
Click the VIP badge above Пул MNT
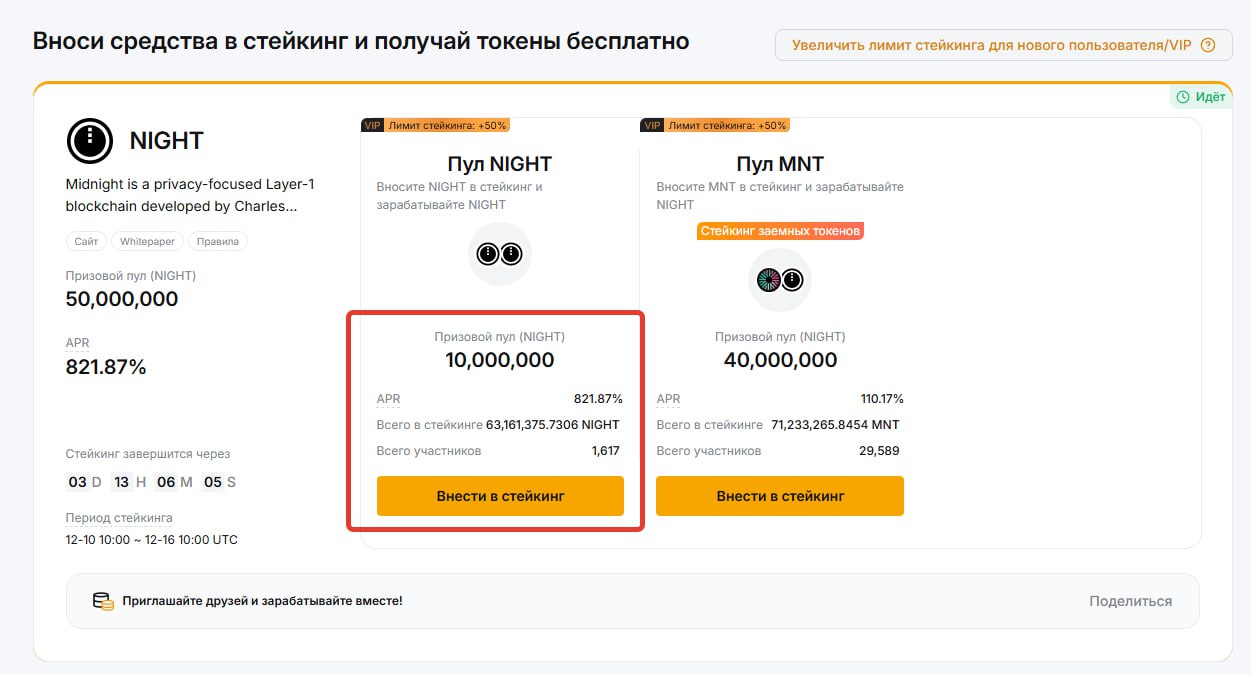[x=652, y=125]
